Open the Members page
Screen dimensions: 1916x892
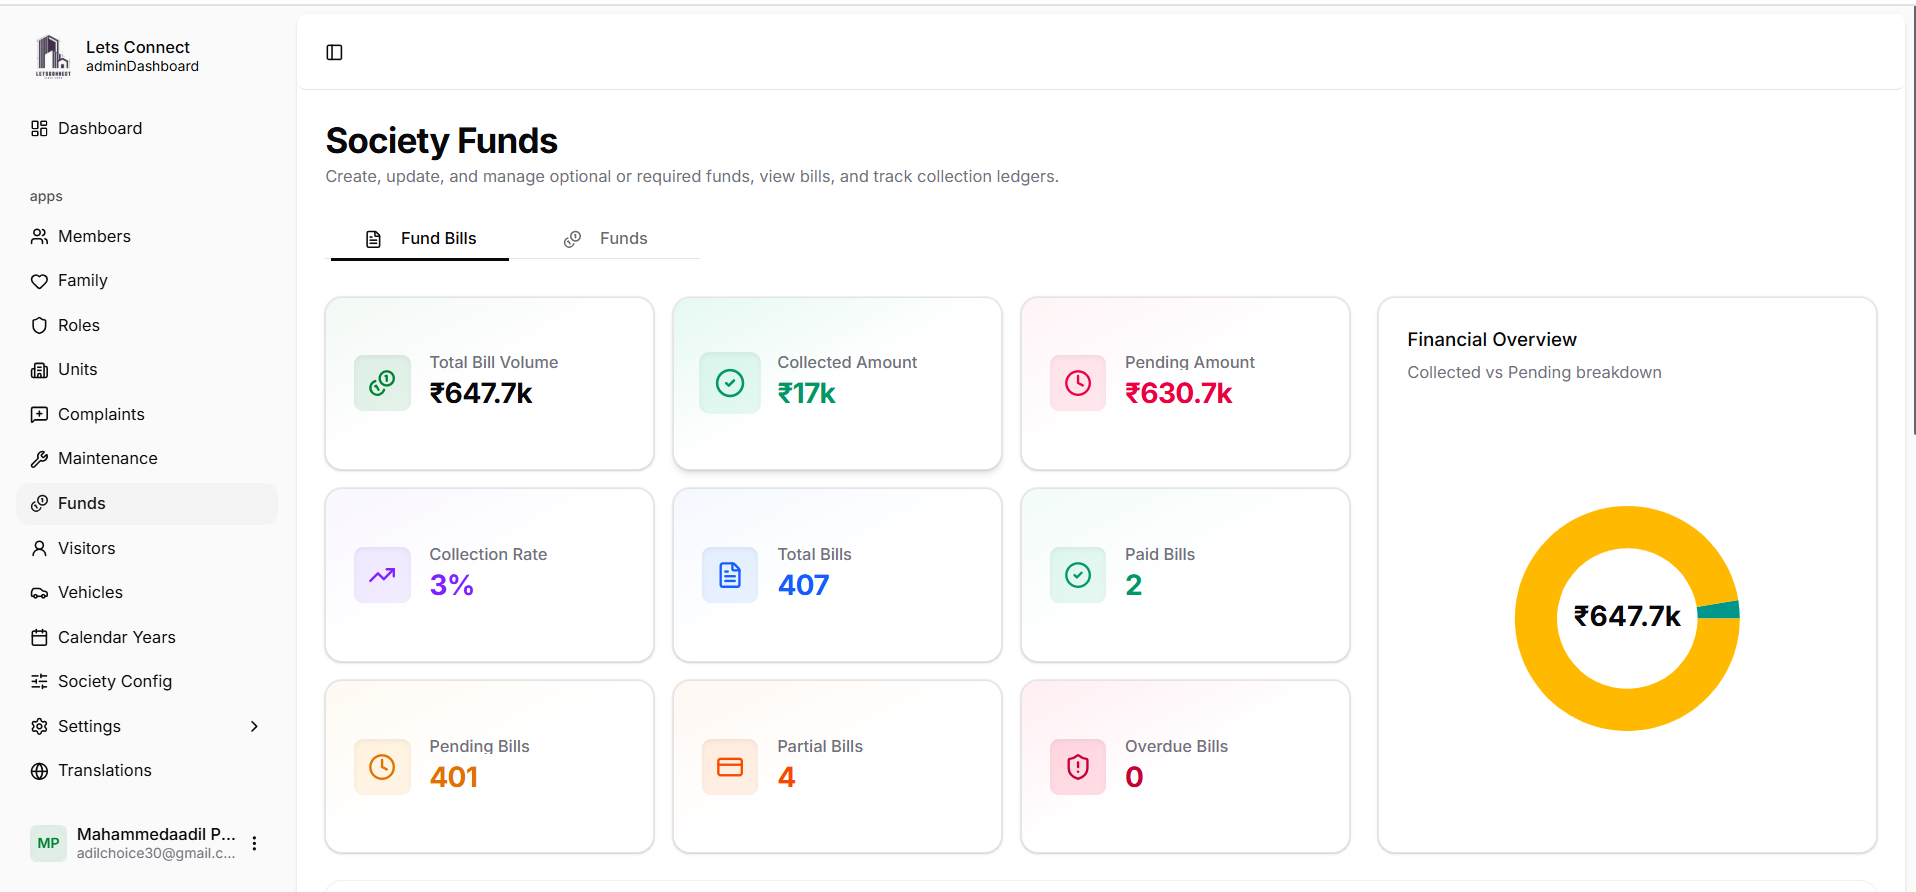[147, 236]
